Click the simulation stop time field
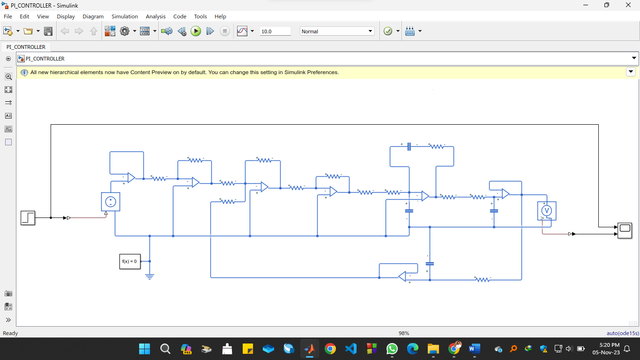The height and width of the screenshot is (360, 640). 275,31
